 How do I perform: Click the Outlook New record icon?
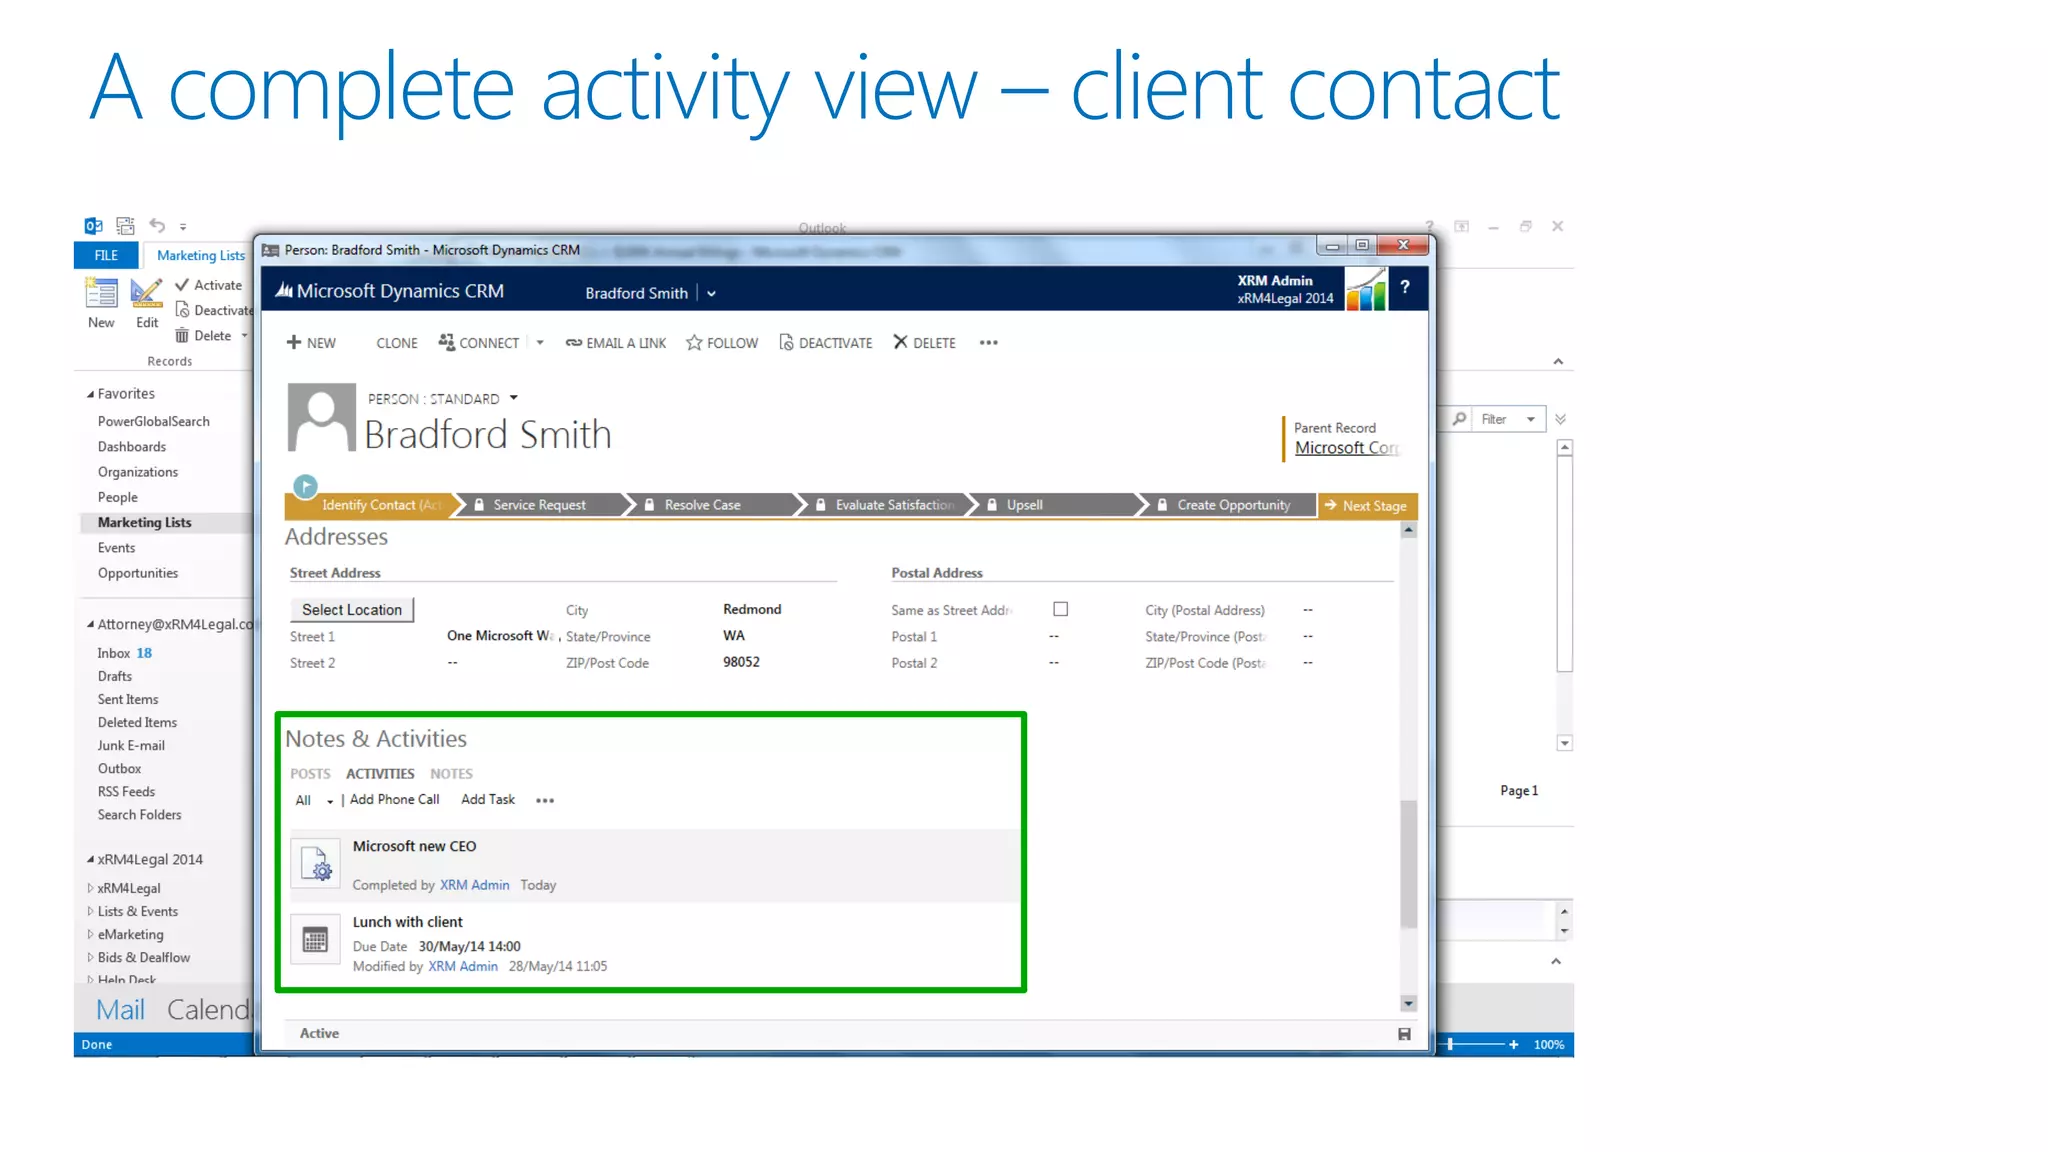click(x=101, y=293)
